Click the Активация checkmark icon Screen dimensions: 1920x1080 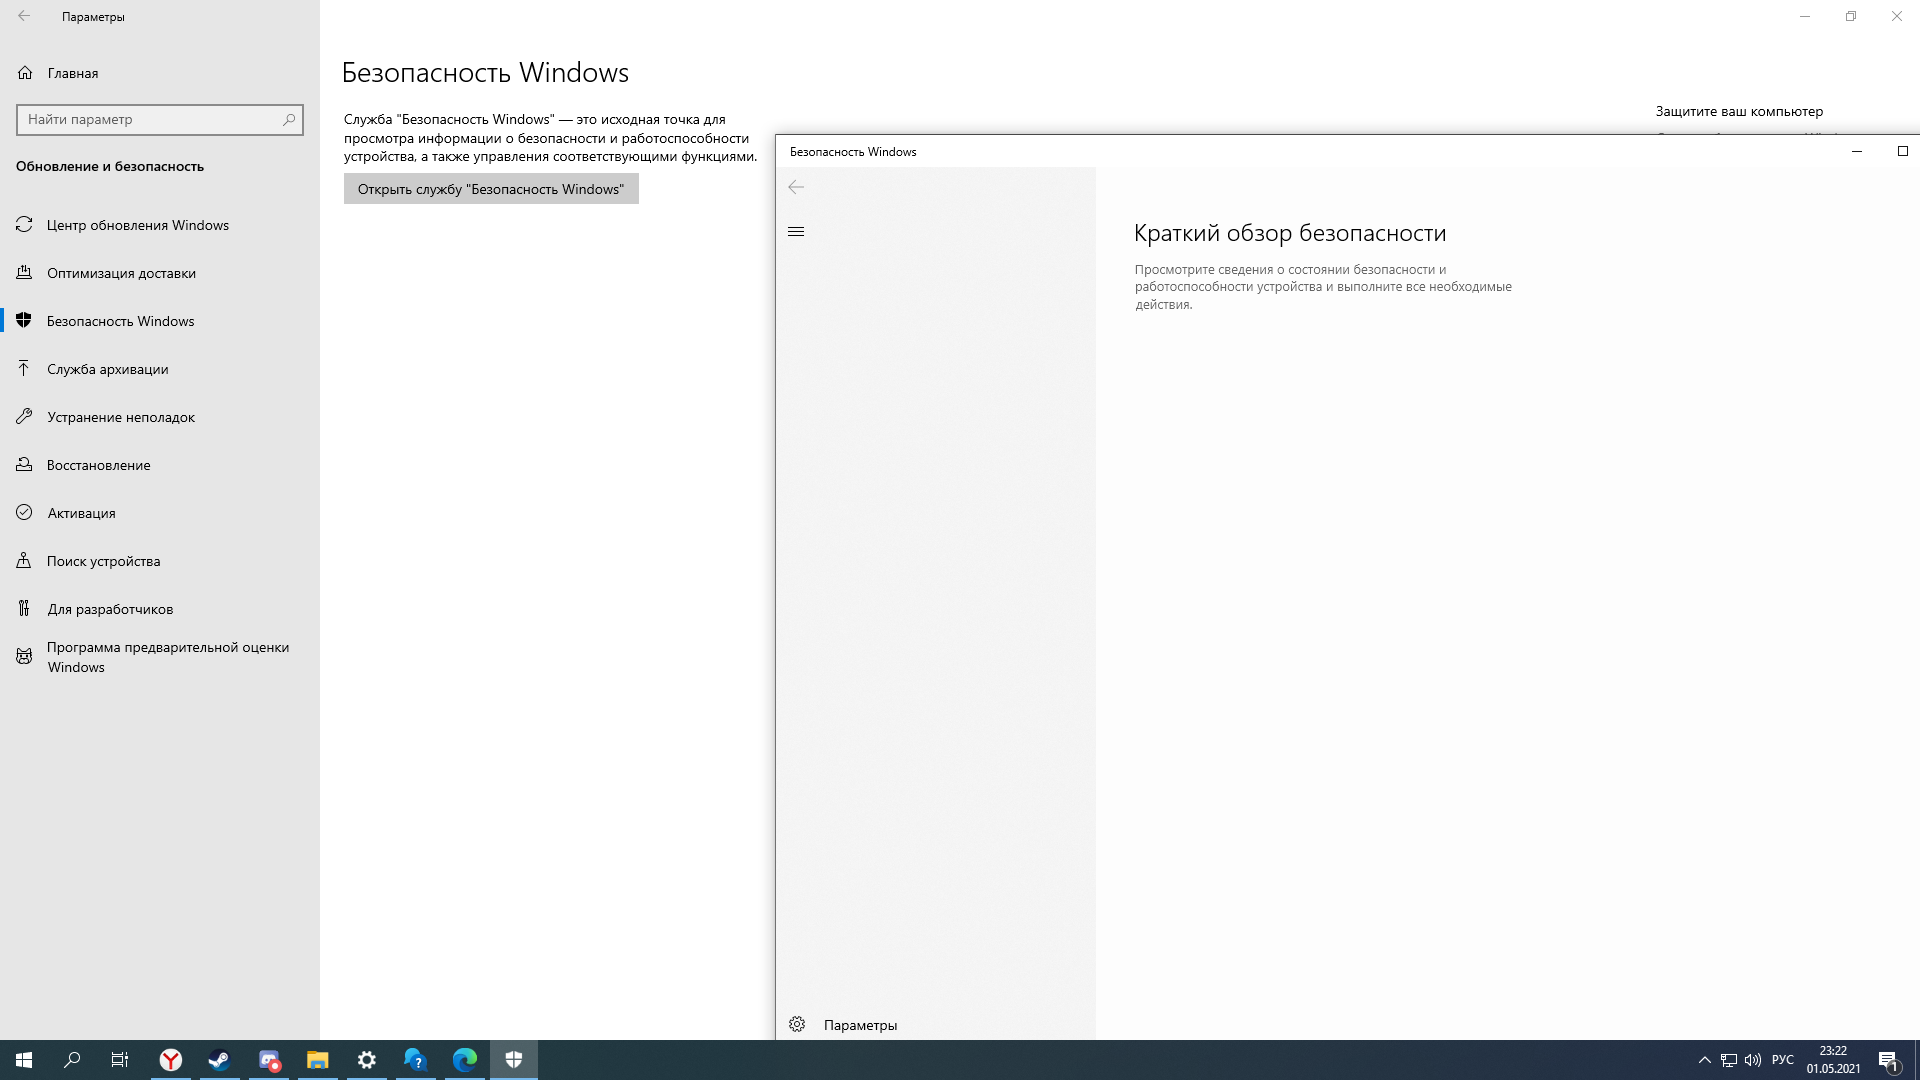coord(24,513)
